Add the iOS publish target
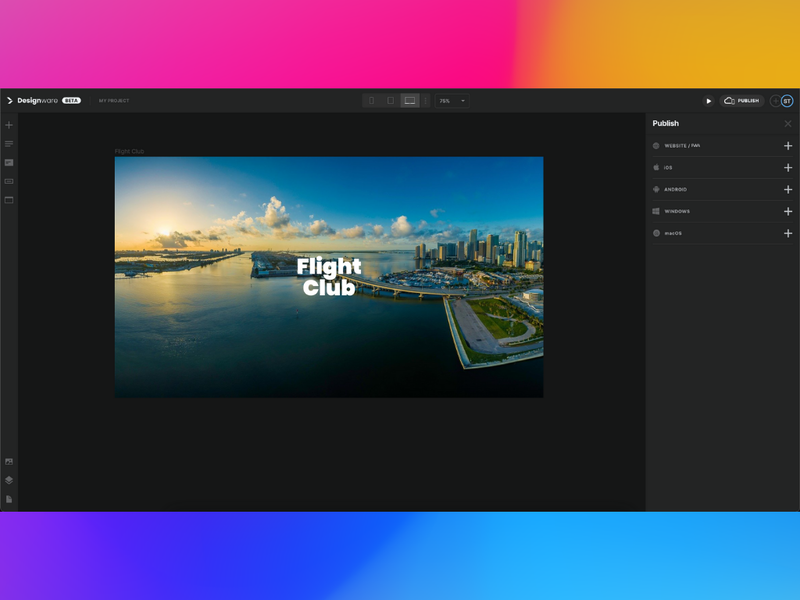 787,168
